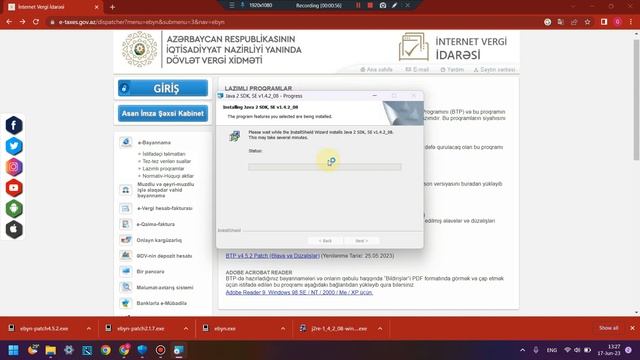Open the Instagram social icon
640x360 pixels.
[14, 167]
